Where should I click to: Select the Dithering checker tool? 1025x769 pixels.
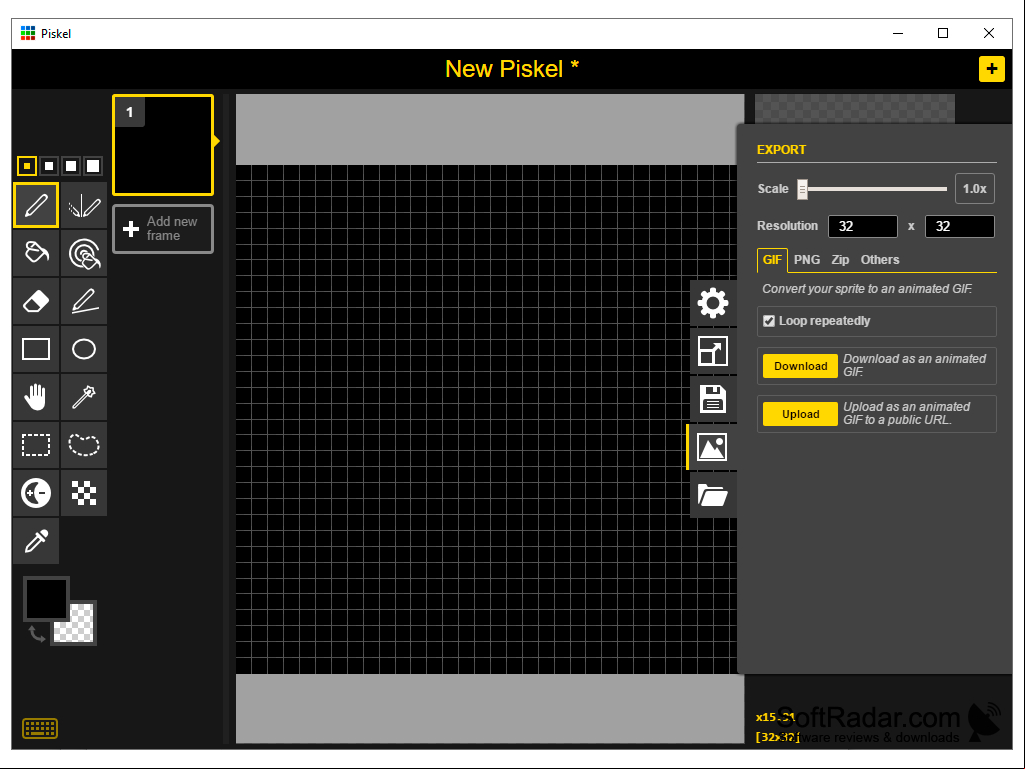[84, 493]
